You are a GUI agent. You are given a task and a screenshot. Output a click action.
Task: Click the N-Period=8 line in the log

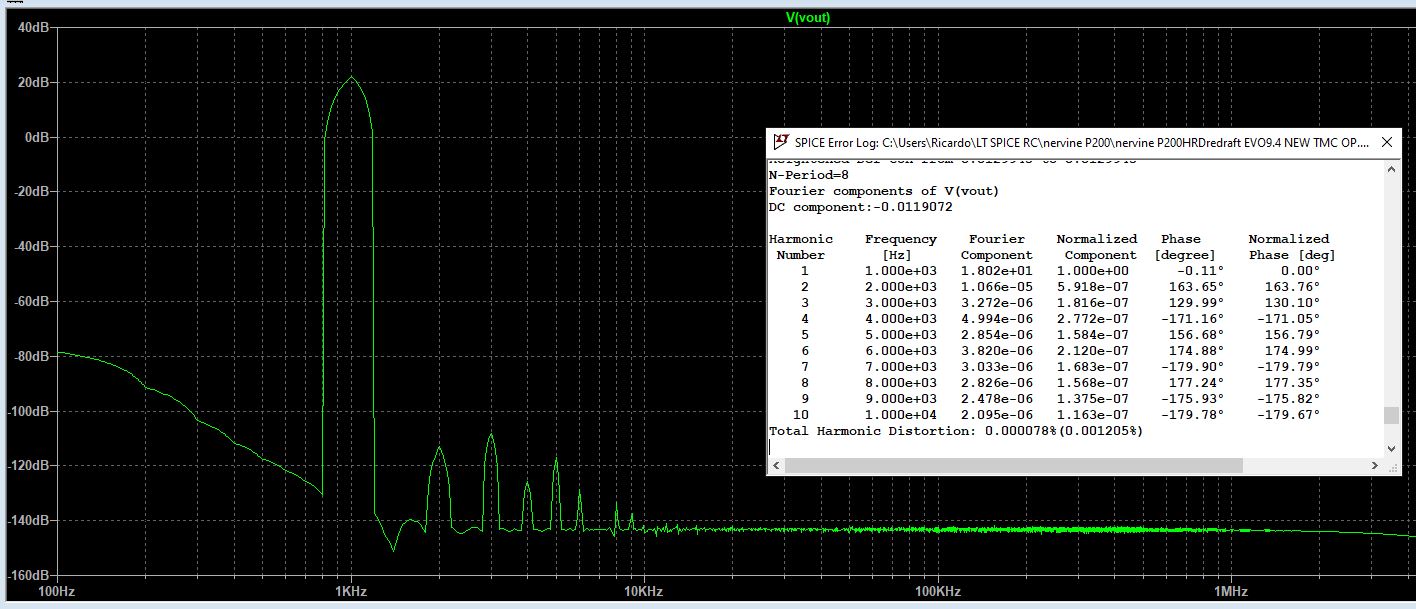(809, 175)
